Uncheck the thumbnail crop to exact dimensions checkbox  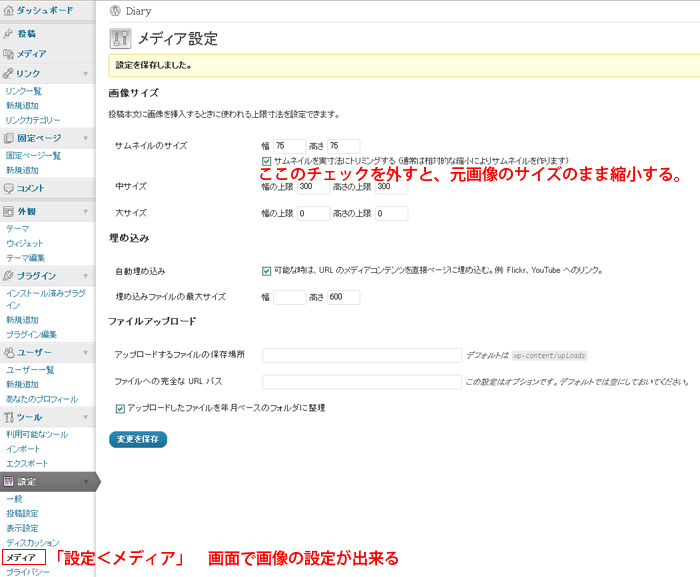point(266,160)
